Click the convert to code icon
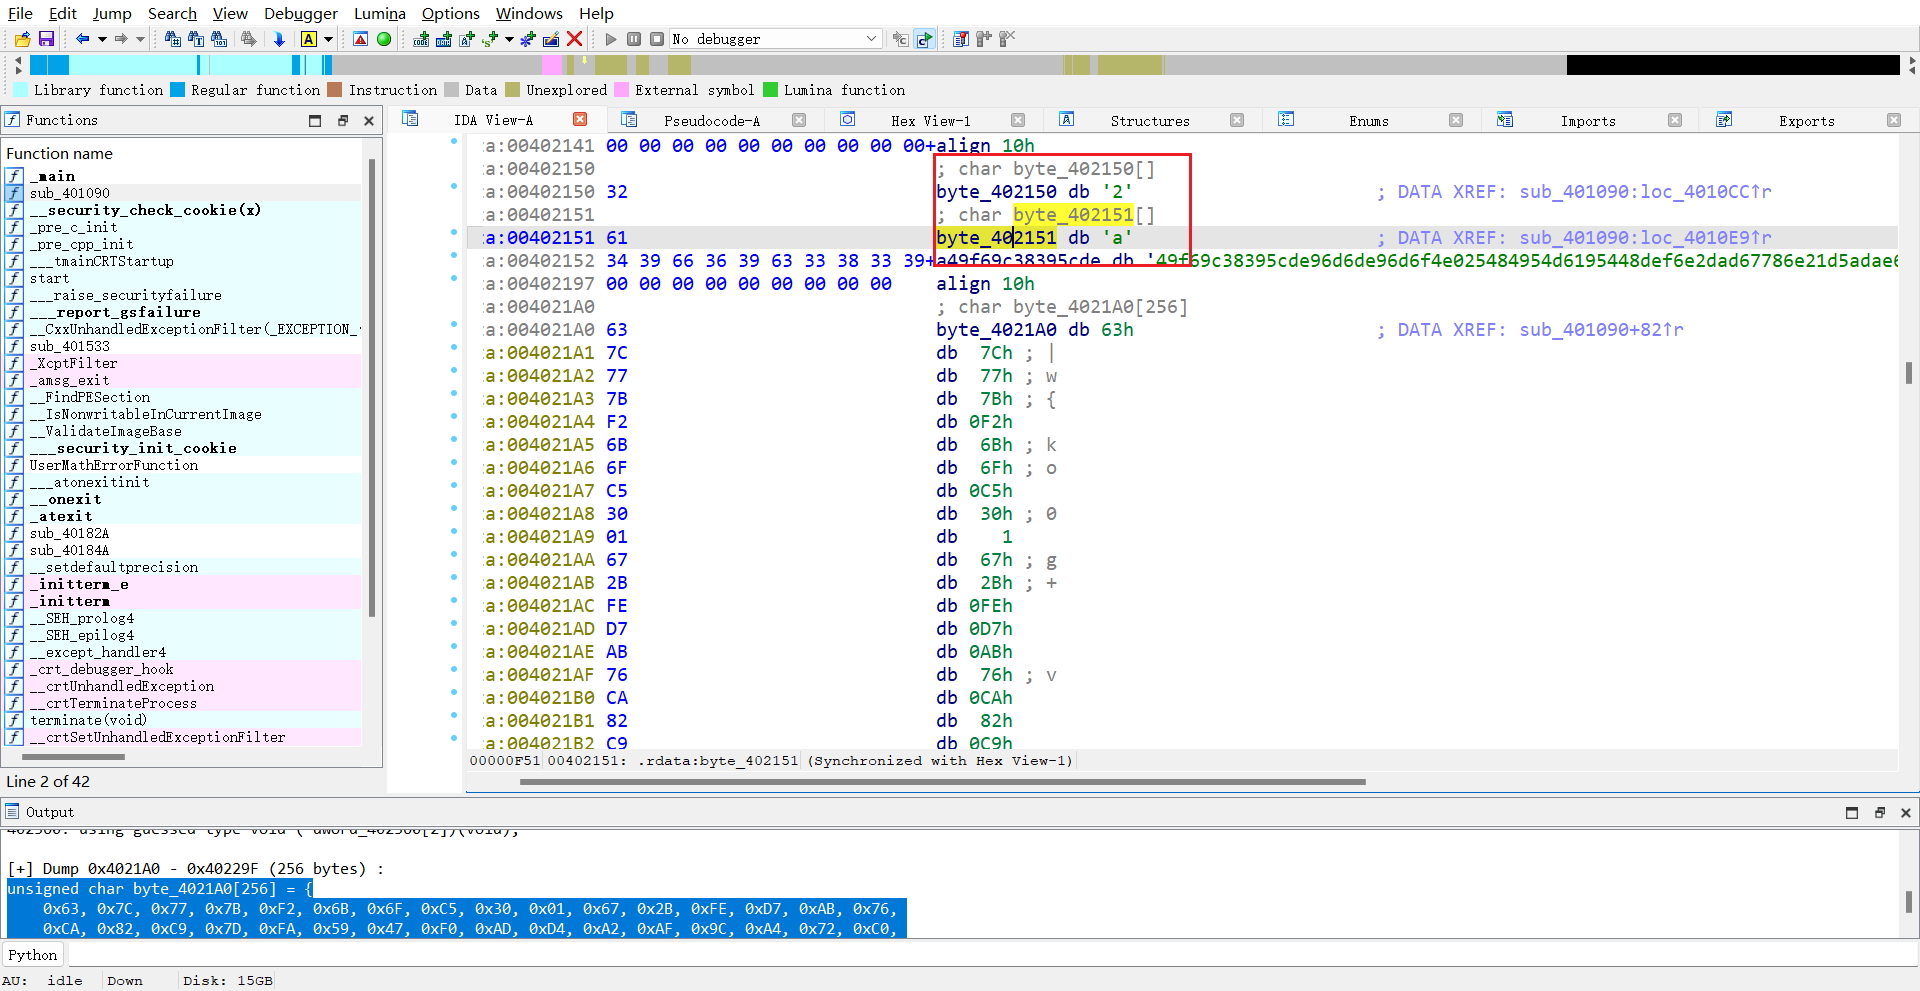This screenshot has height=991, width=1920. 421,39
